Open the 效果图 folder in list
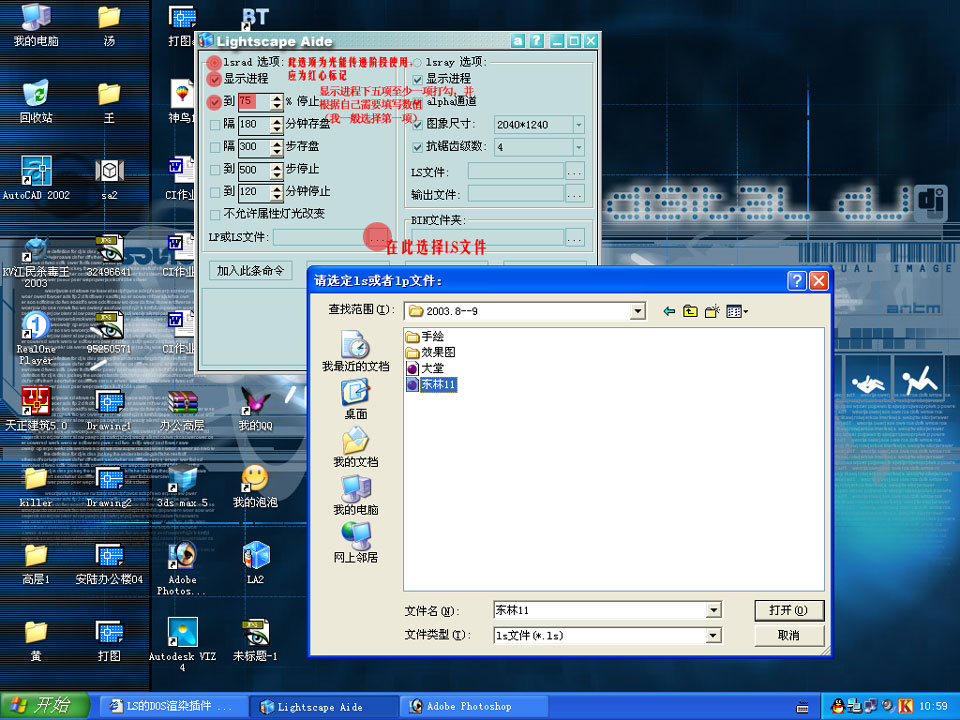960x720 pixels. 430,353
